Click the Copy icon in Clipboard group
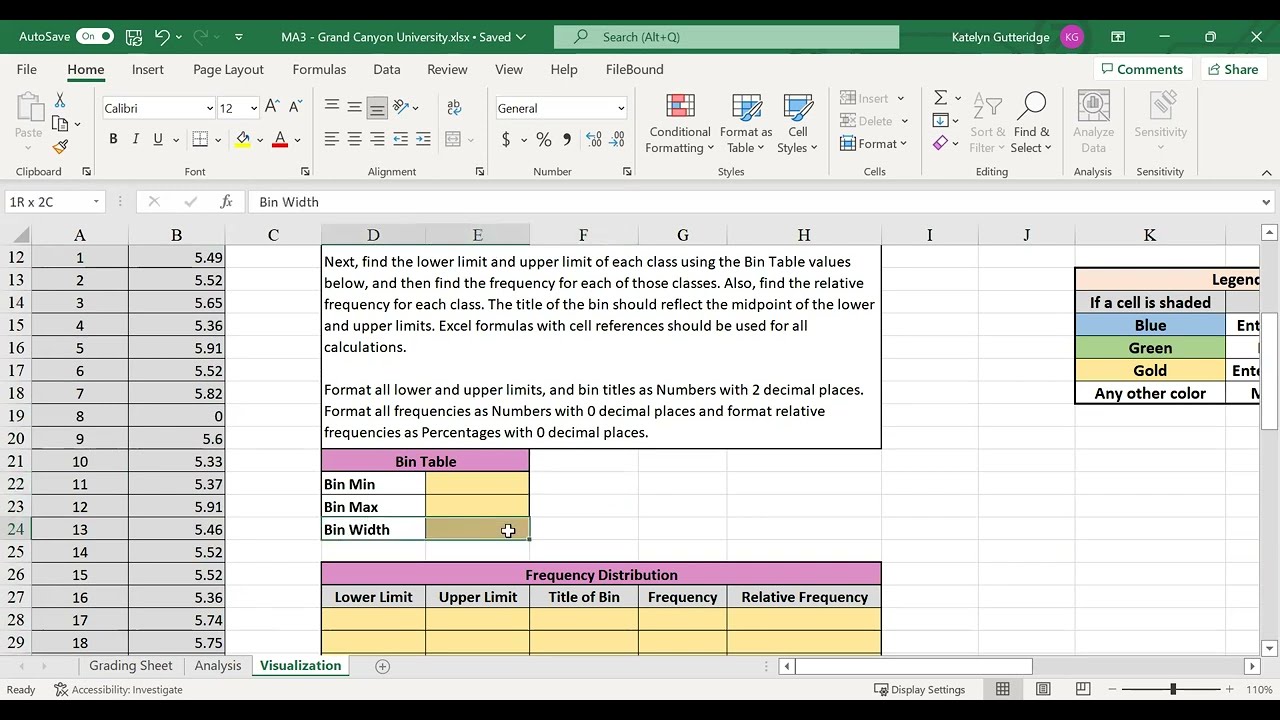Screen dimensions: 1280x720 coord(60,124)
